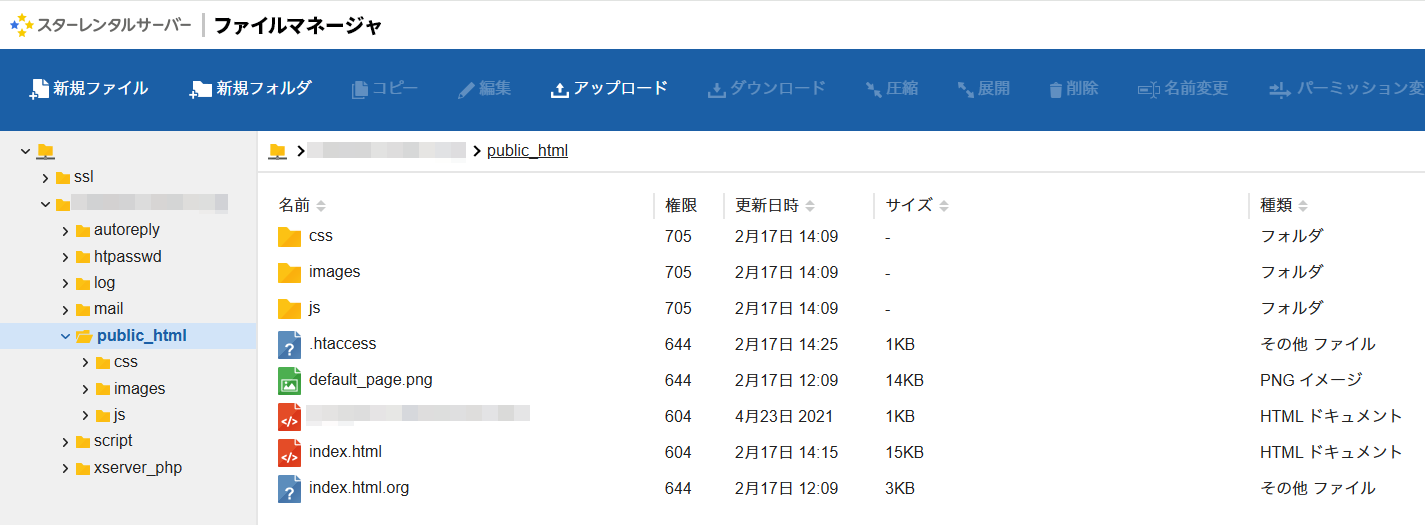
Task: Select the default_page.png file name
Action: coord(371,380)
